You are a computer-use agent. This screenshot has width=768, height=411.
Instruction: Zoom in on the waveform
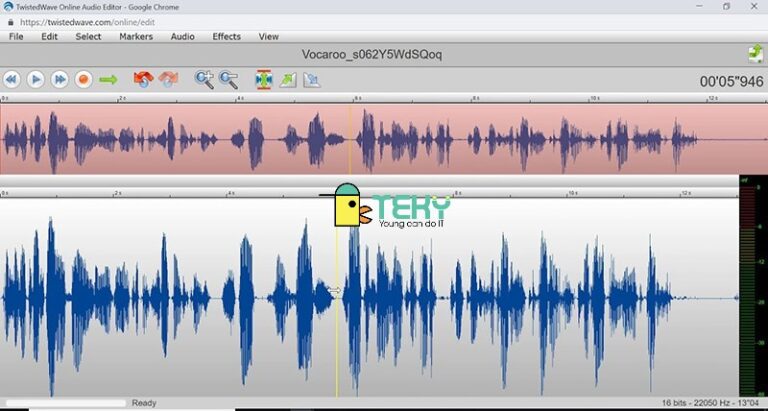tap(204, 79)
